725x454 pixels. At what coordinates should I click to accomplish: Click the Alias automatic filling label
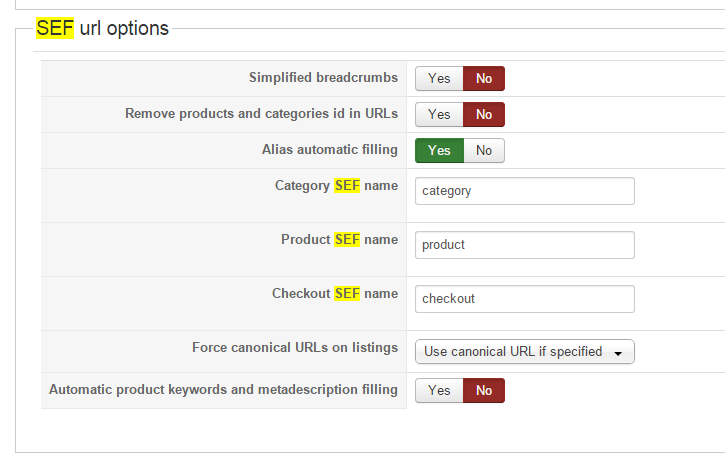[329, 150]
